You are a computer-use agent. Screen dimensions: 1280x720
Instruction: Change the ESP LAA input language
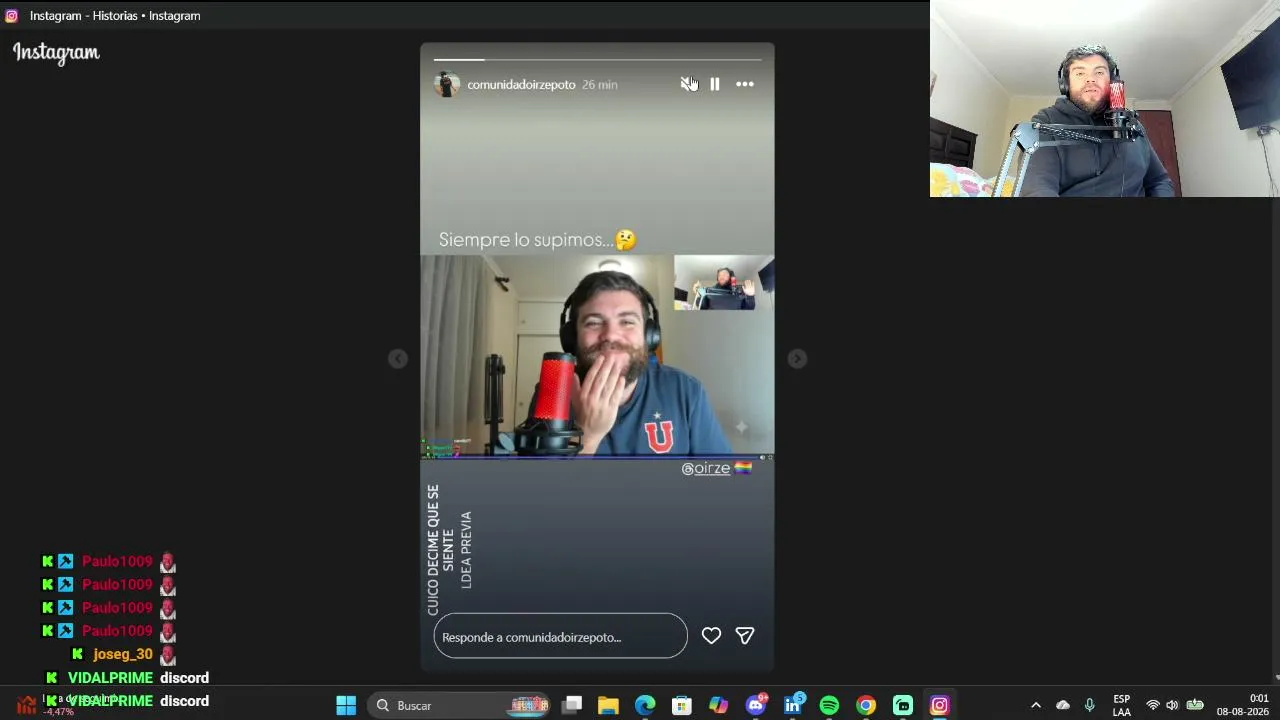pos(1122,706)
